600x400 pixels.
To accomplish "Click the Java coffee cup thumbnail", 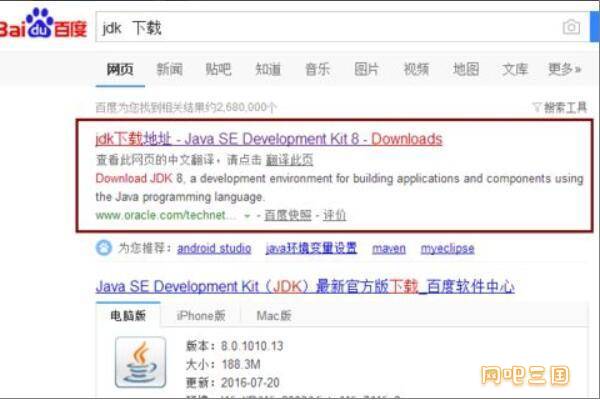I will 140,362.
